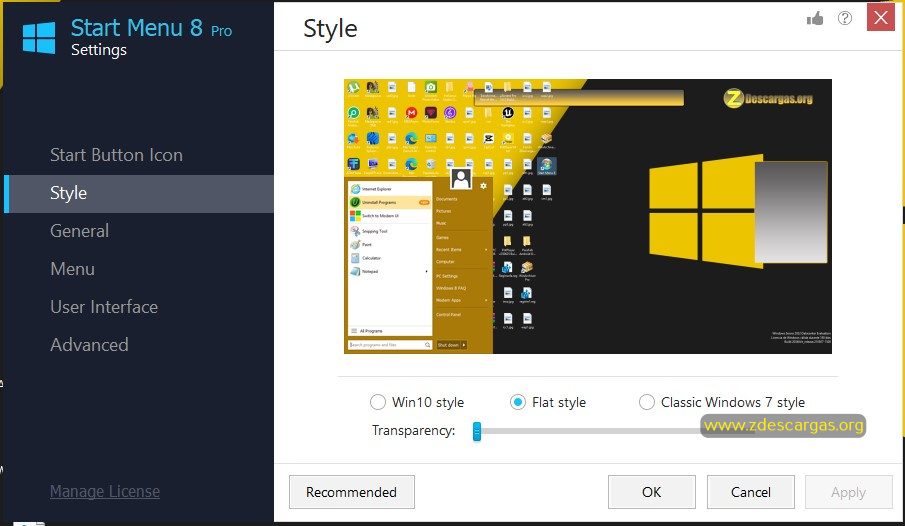Close the Start Menu 8 settings window
Viewport: 905px width, 526px height.
[881, 17]
